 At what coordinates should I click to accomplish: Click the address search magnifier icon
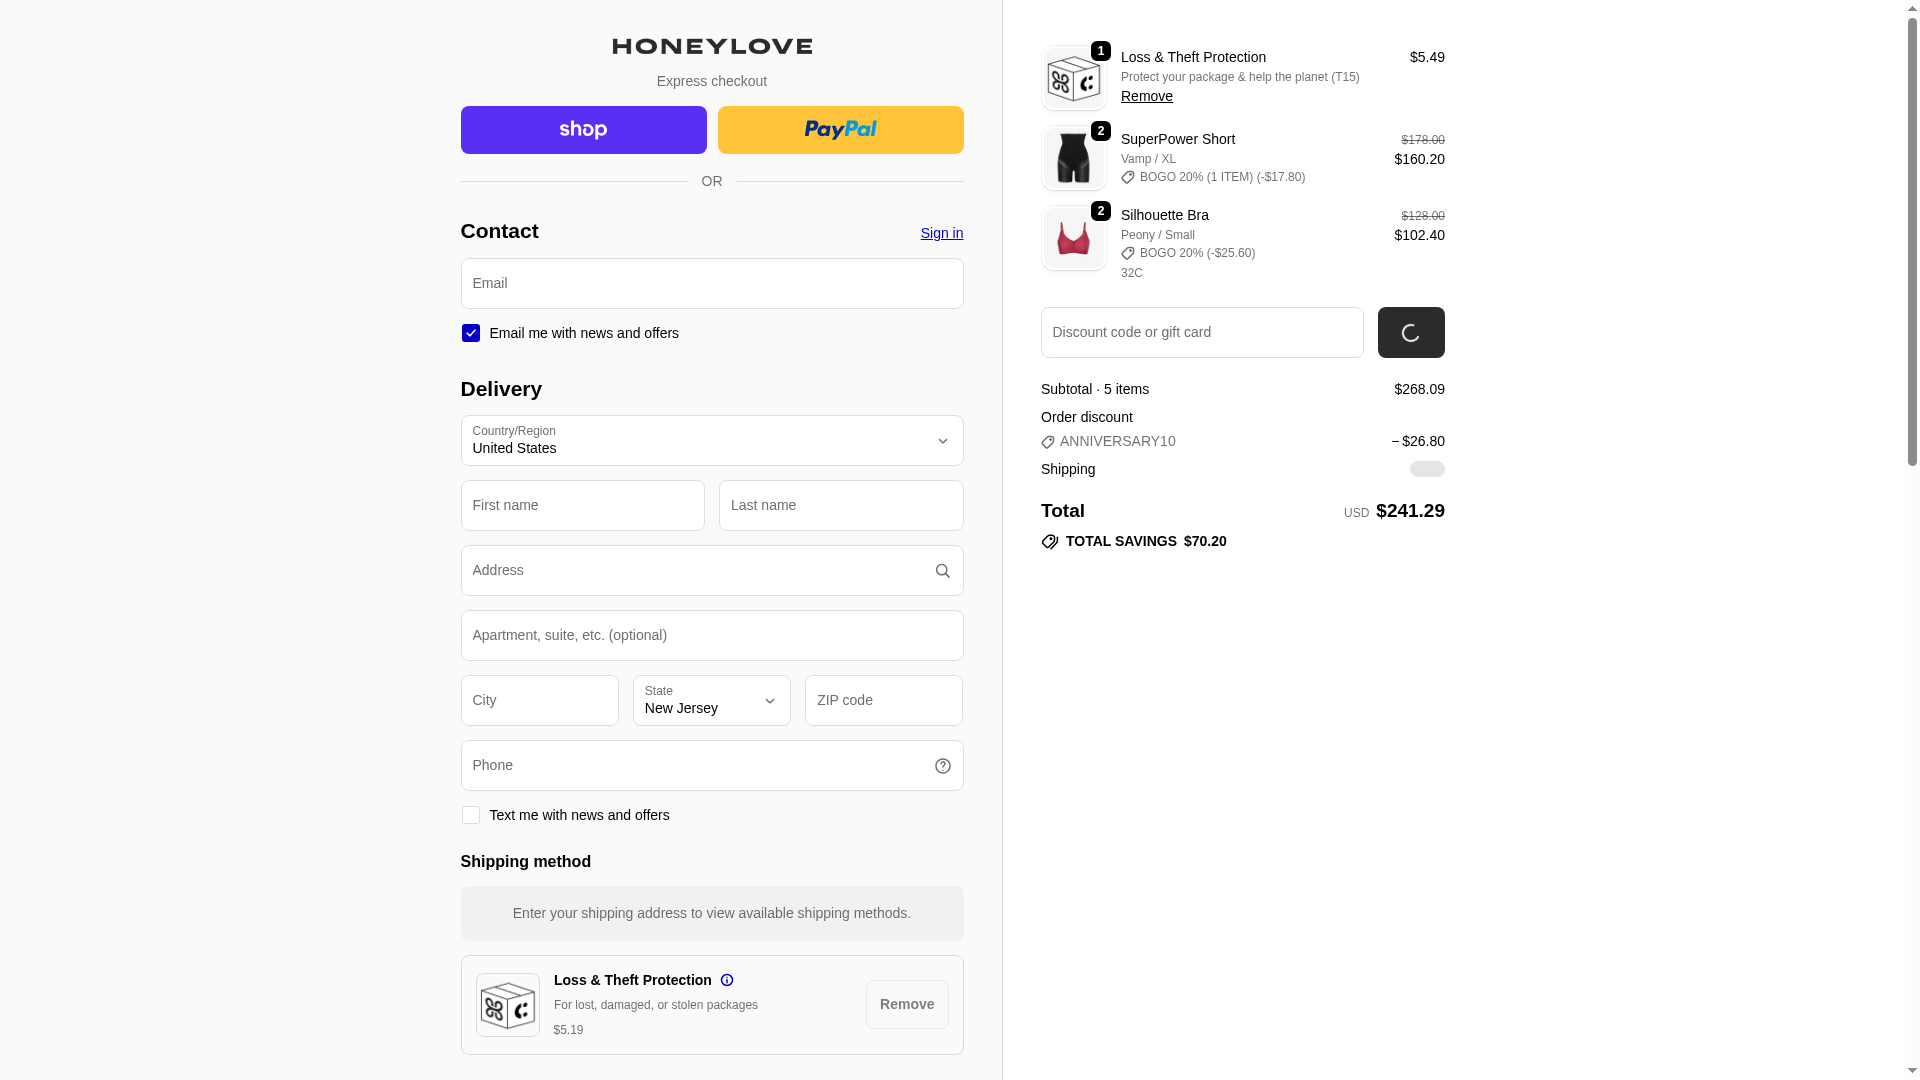tap(942, 571)
